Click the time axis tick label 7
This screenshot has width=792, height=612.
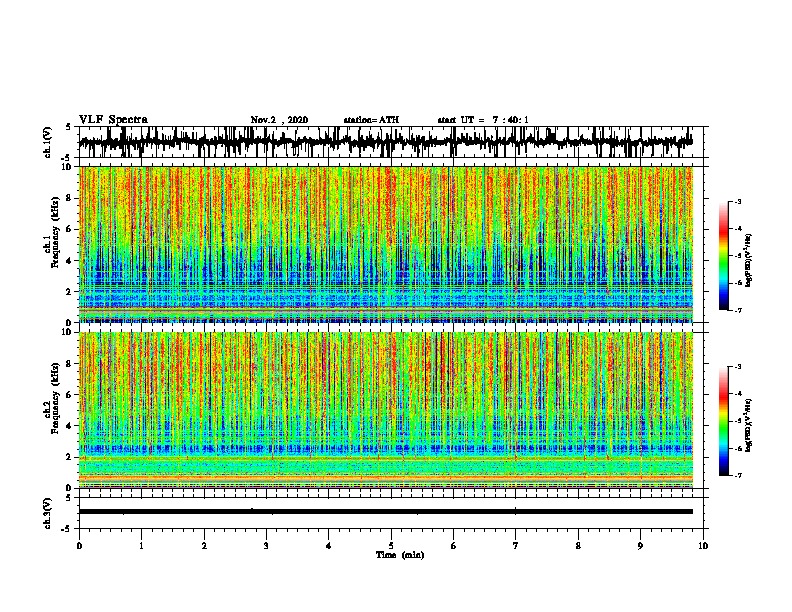point(516,546)
